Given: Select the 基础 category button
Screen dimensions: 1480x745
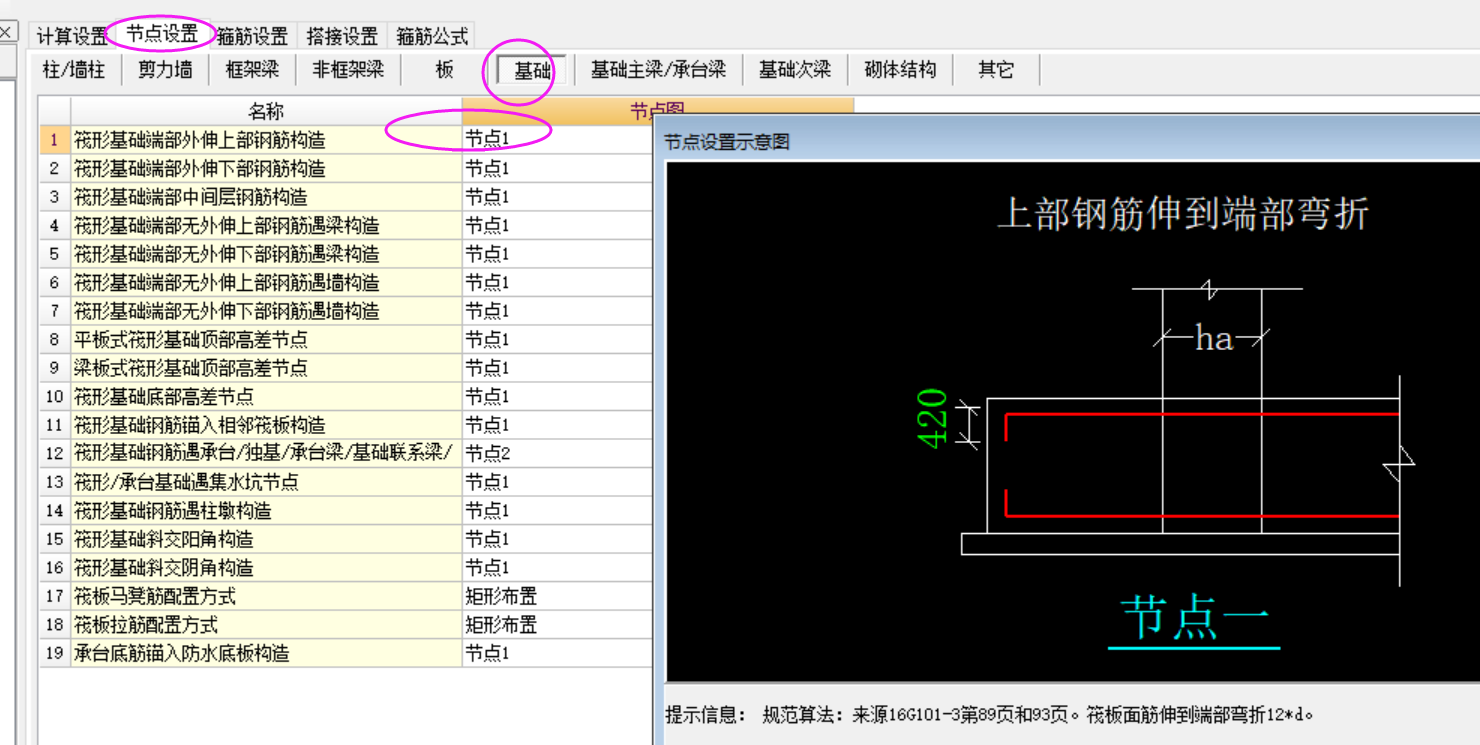Looking at the screenshot, I should [x=532, y=71].
